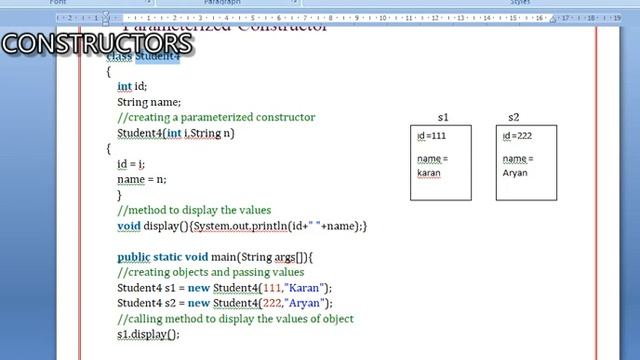This screenshot has width=640, height=360.
Task: Click 'id =222' inside the s2 box
Action: 517,136
